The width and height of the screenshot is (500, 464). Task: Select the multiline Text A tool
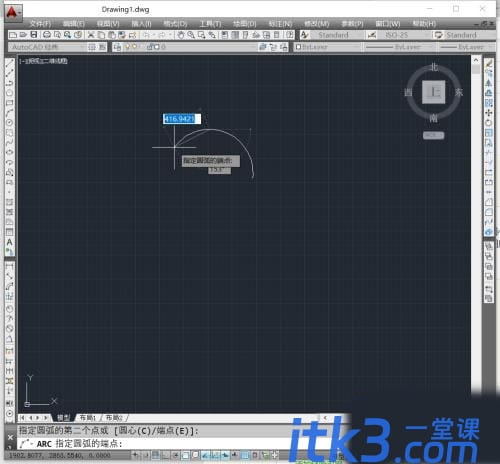point(9,242)
